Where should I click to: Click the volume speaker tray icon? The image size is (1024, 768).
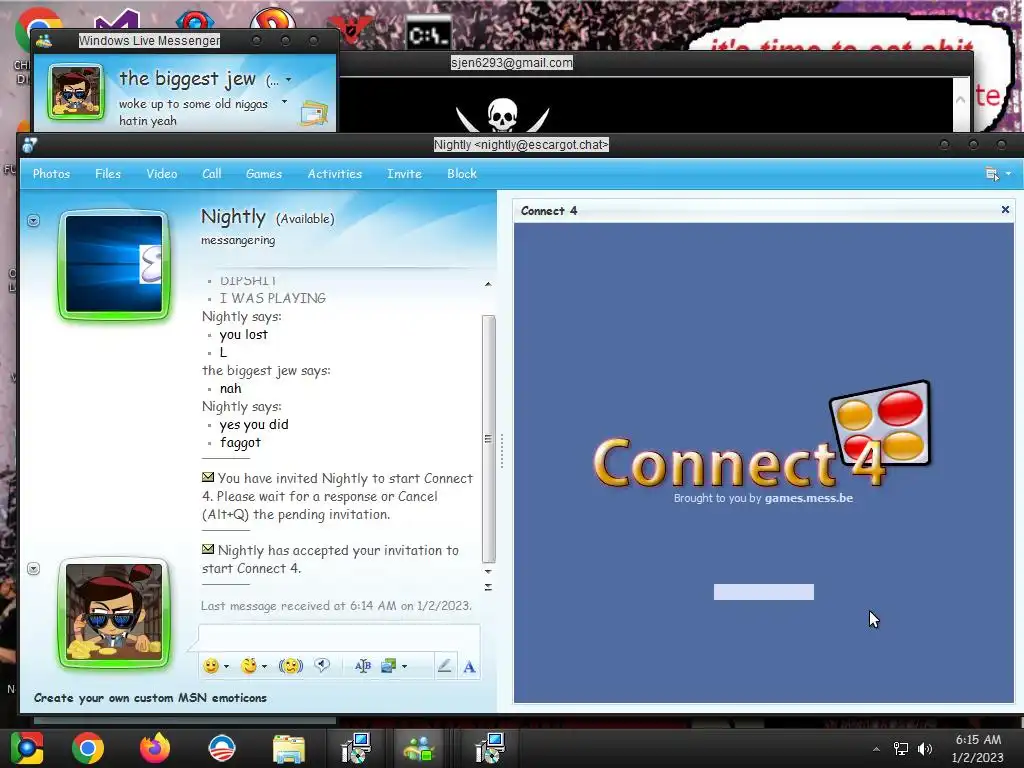pyautogui.click(x=924, y=749)
